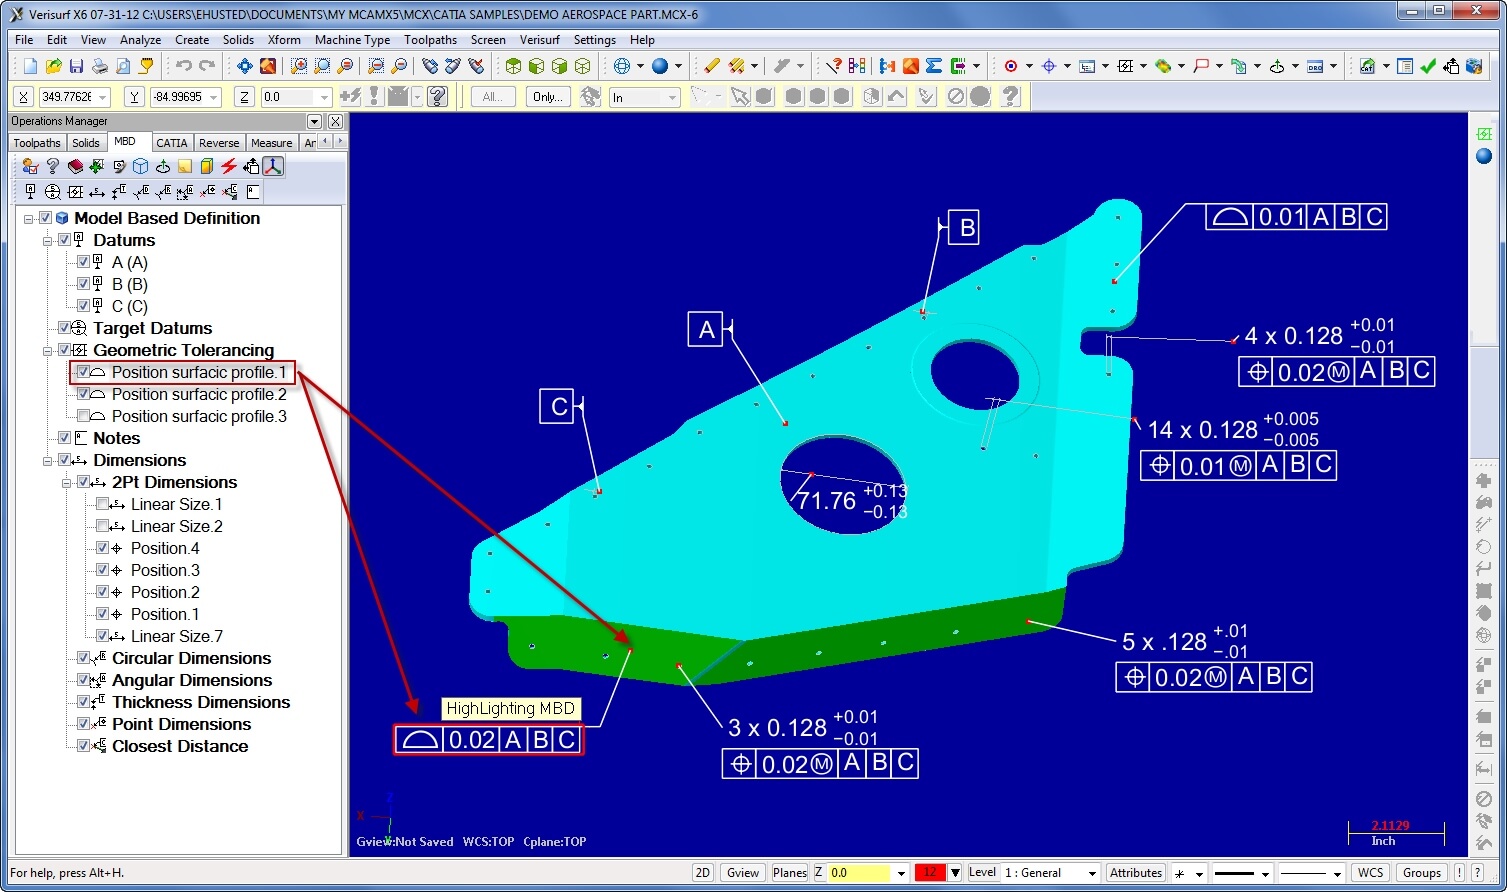1507x892 pixels.
Task: Click the Planes status bar button
Action: [789, 873]
